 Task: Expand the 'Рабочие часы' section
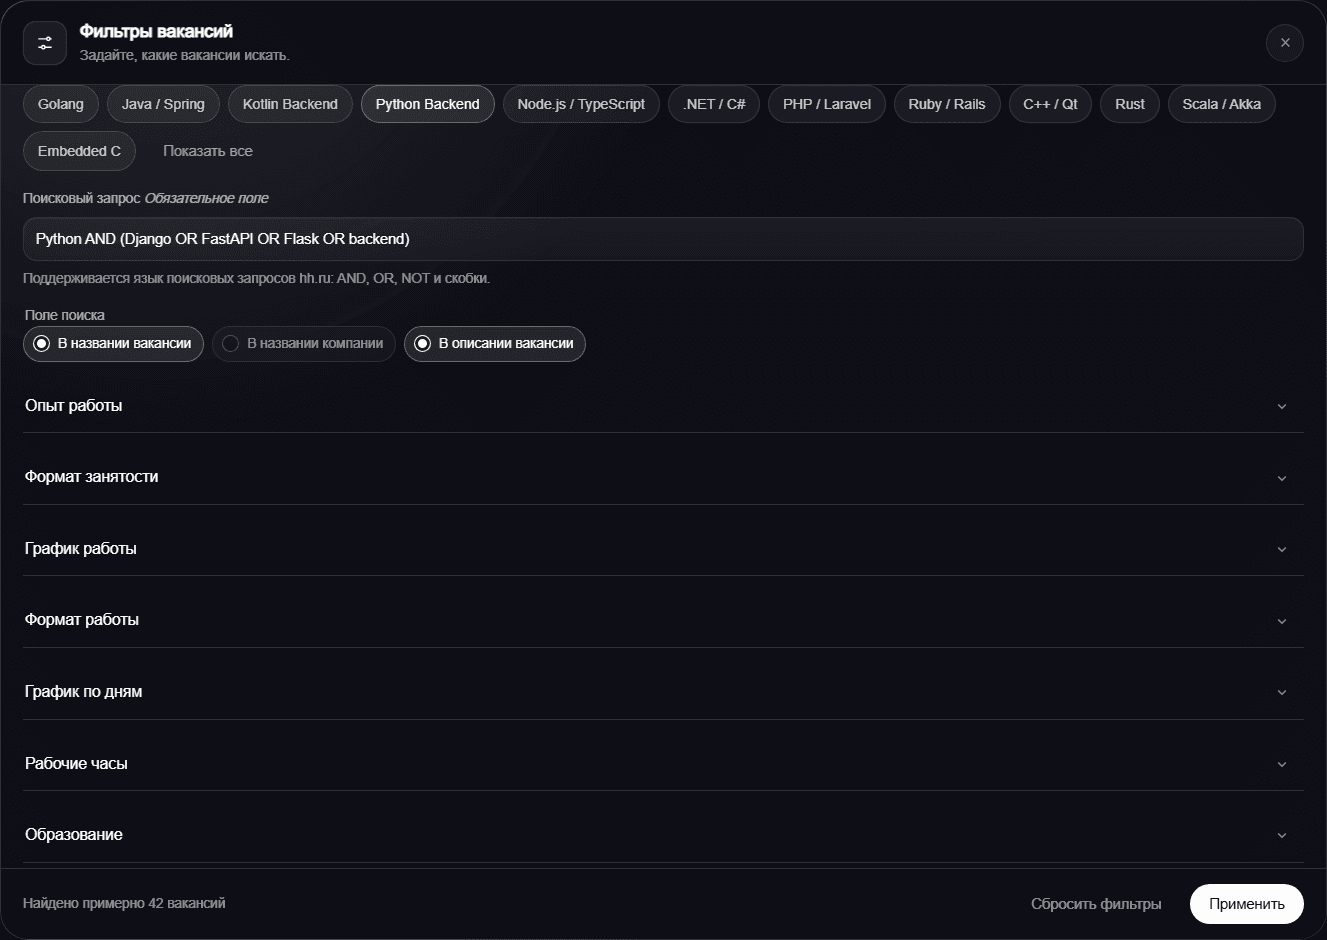(x=663, y=764)
